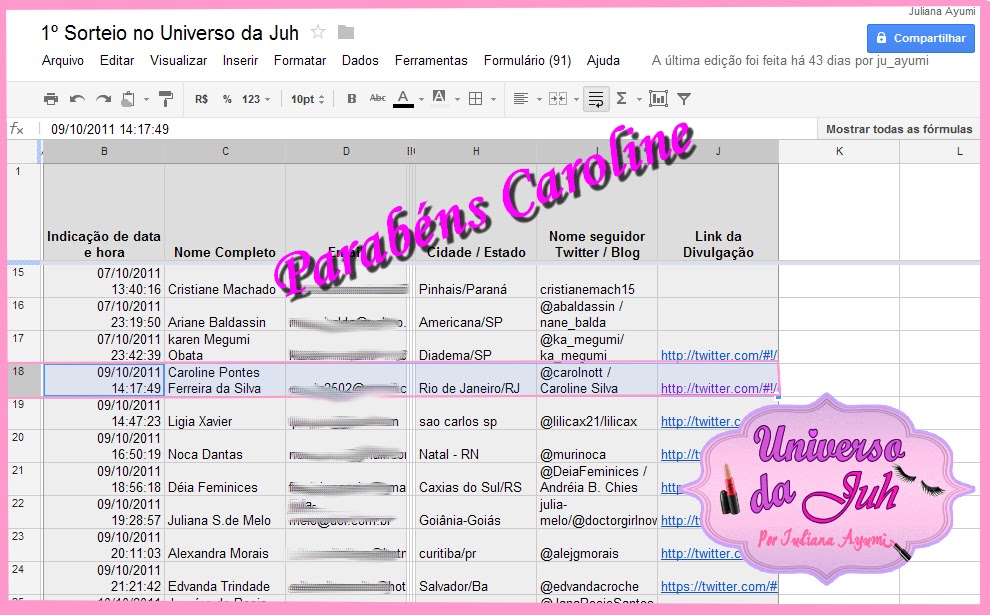Click the 'Nome Completo' header cell
Viewport: 990px width, 615px height.
coord(225,212)
